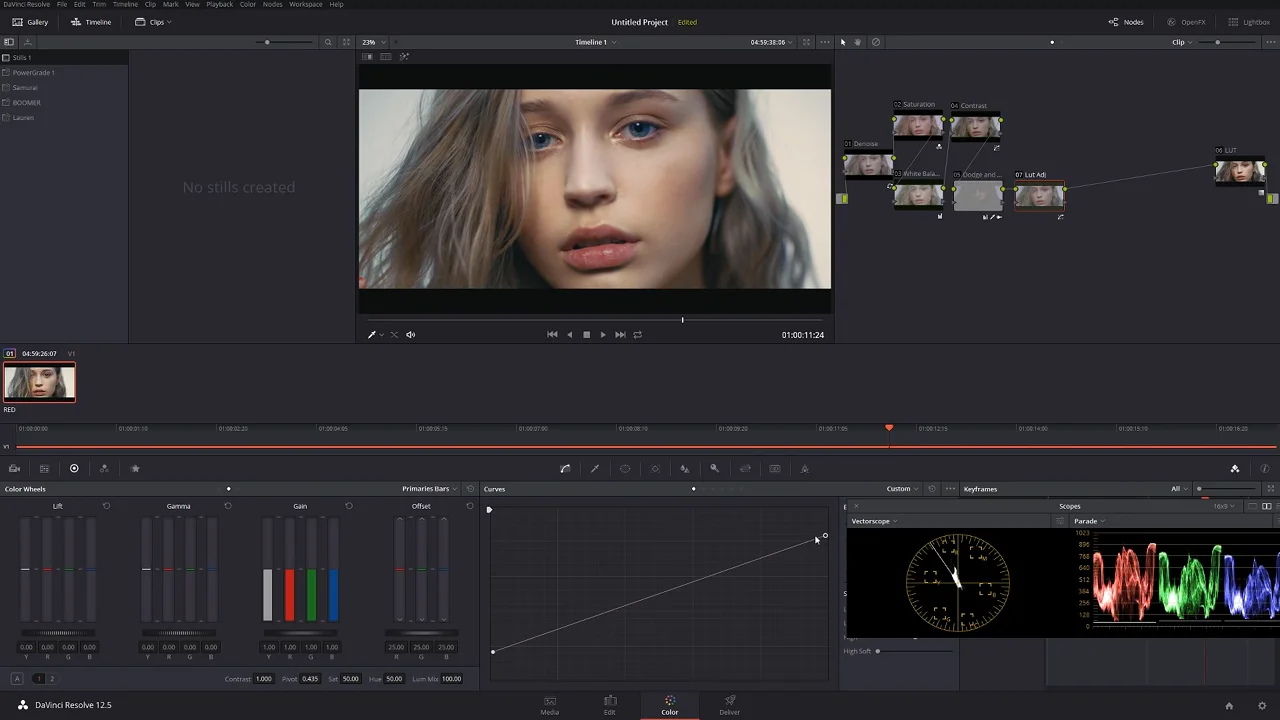
Task: Switch to the Deliver page
Action: click(x=730, y=705)
